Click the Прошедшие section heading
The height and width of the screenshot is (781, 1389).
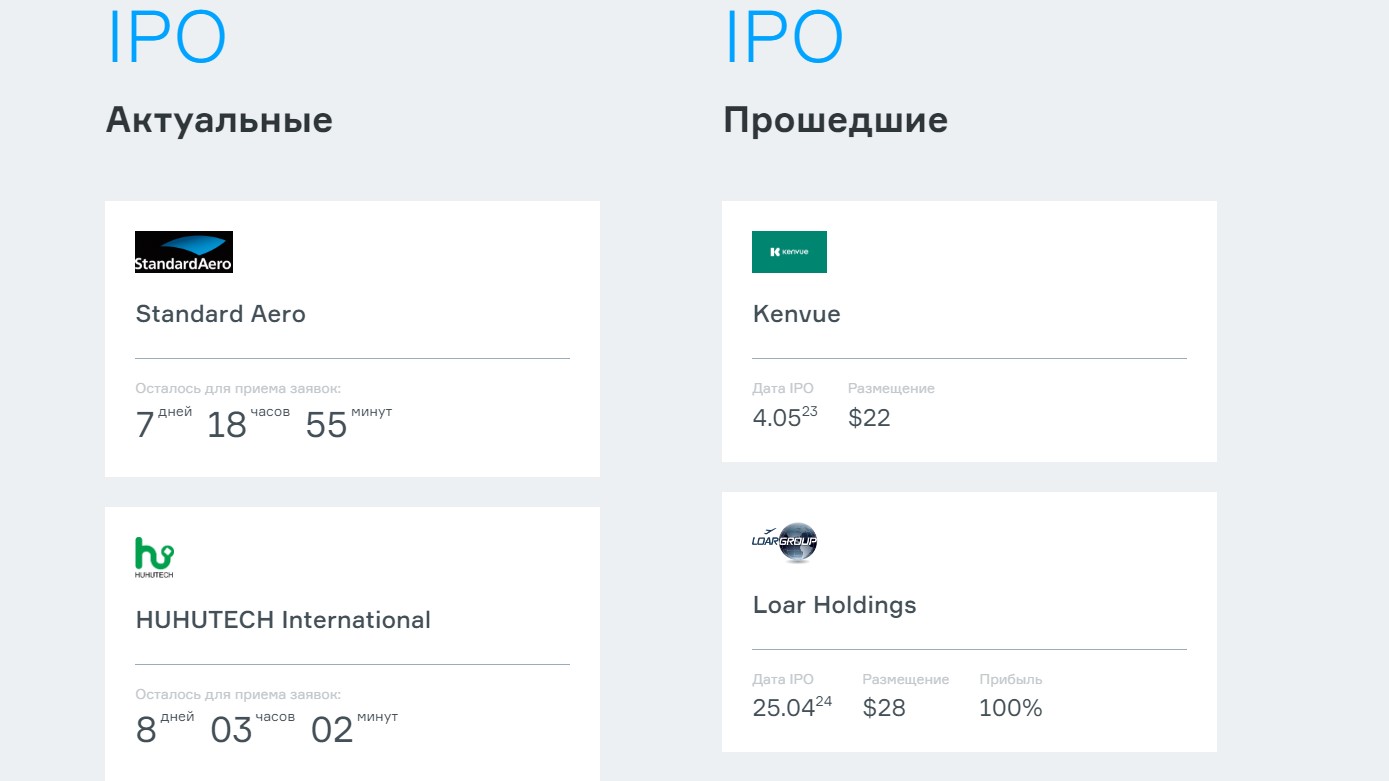(x=835, y=120)
